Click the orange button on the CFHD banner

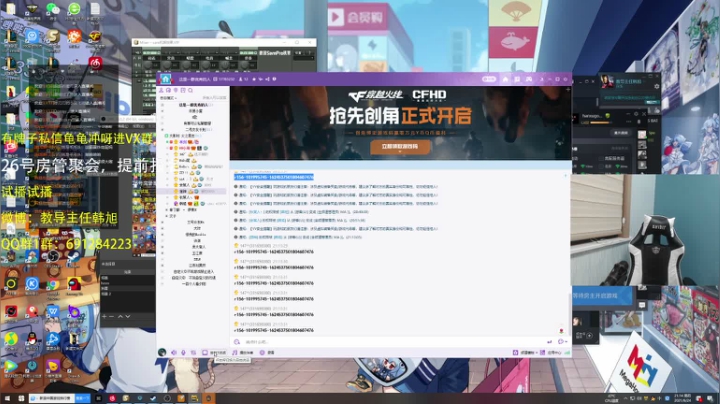click(400, 146)
